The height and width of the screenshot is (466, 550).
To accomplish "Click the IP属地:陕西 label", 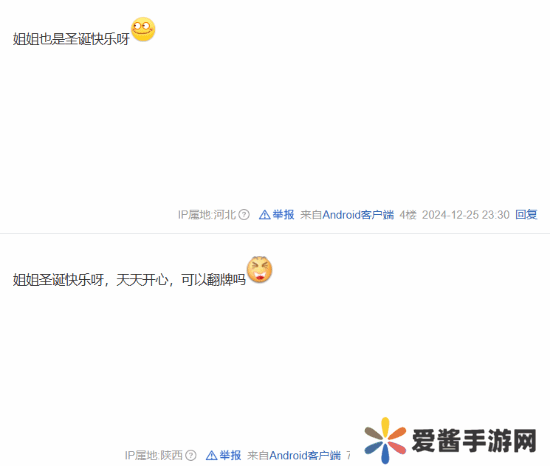I will click(154, 455).
